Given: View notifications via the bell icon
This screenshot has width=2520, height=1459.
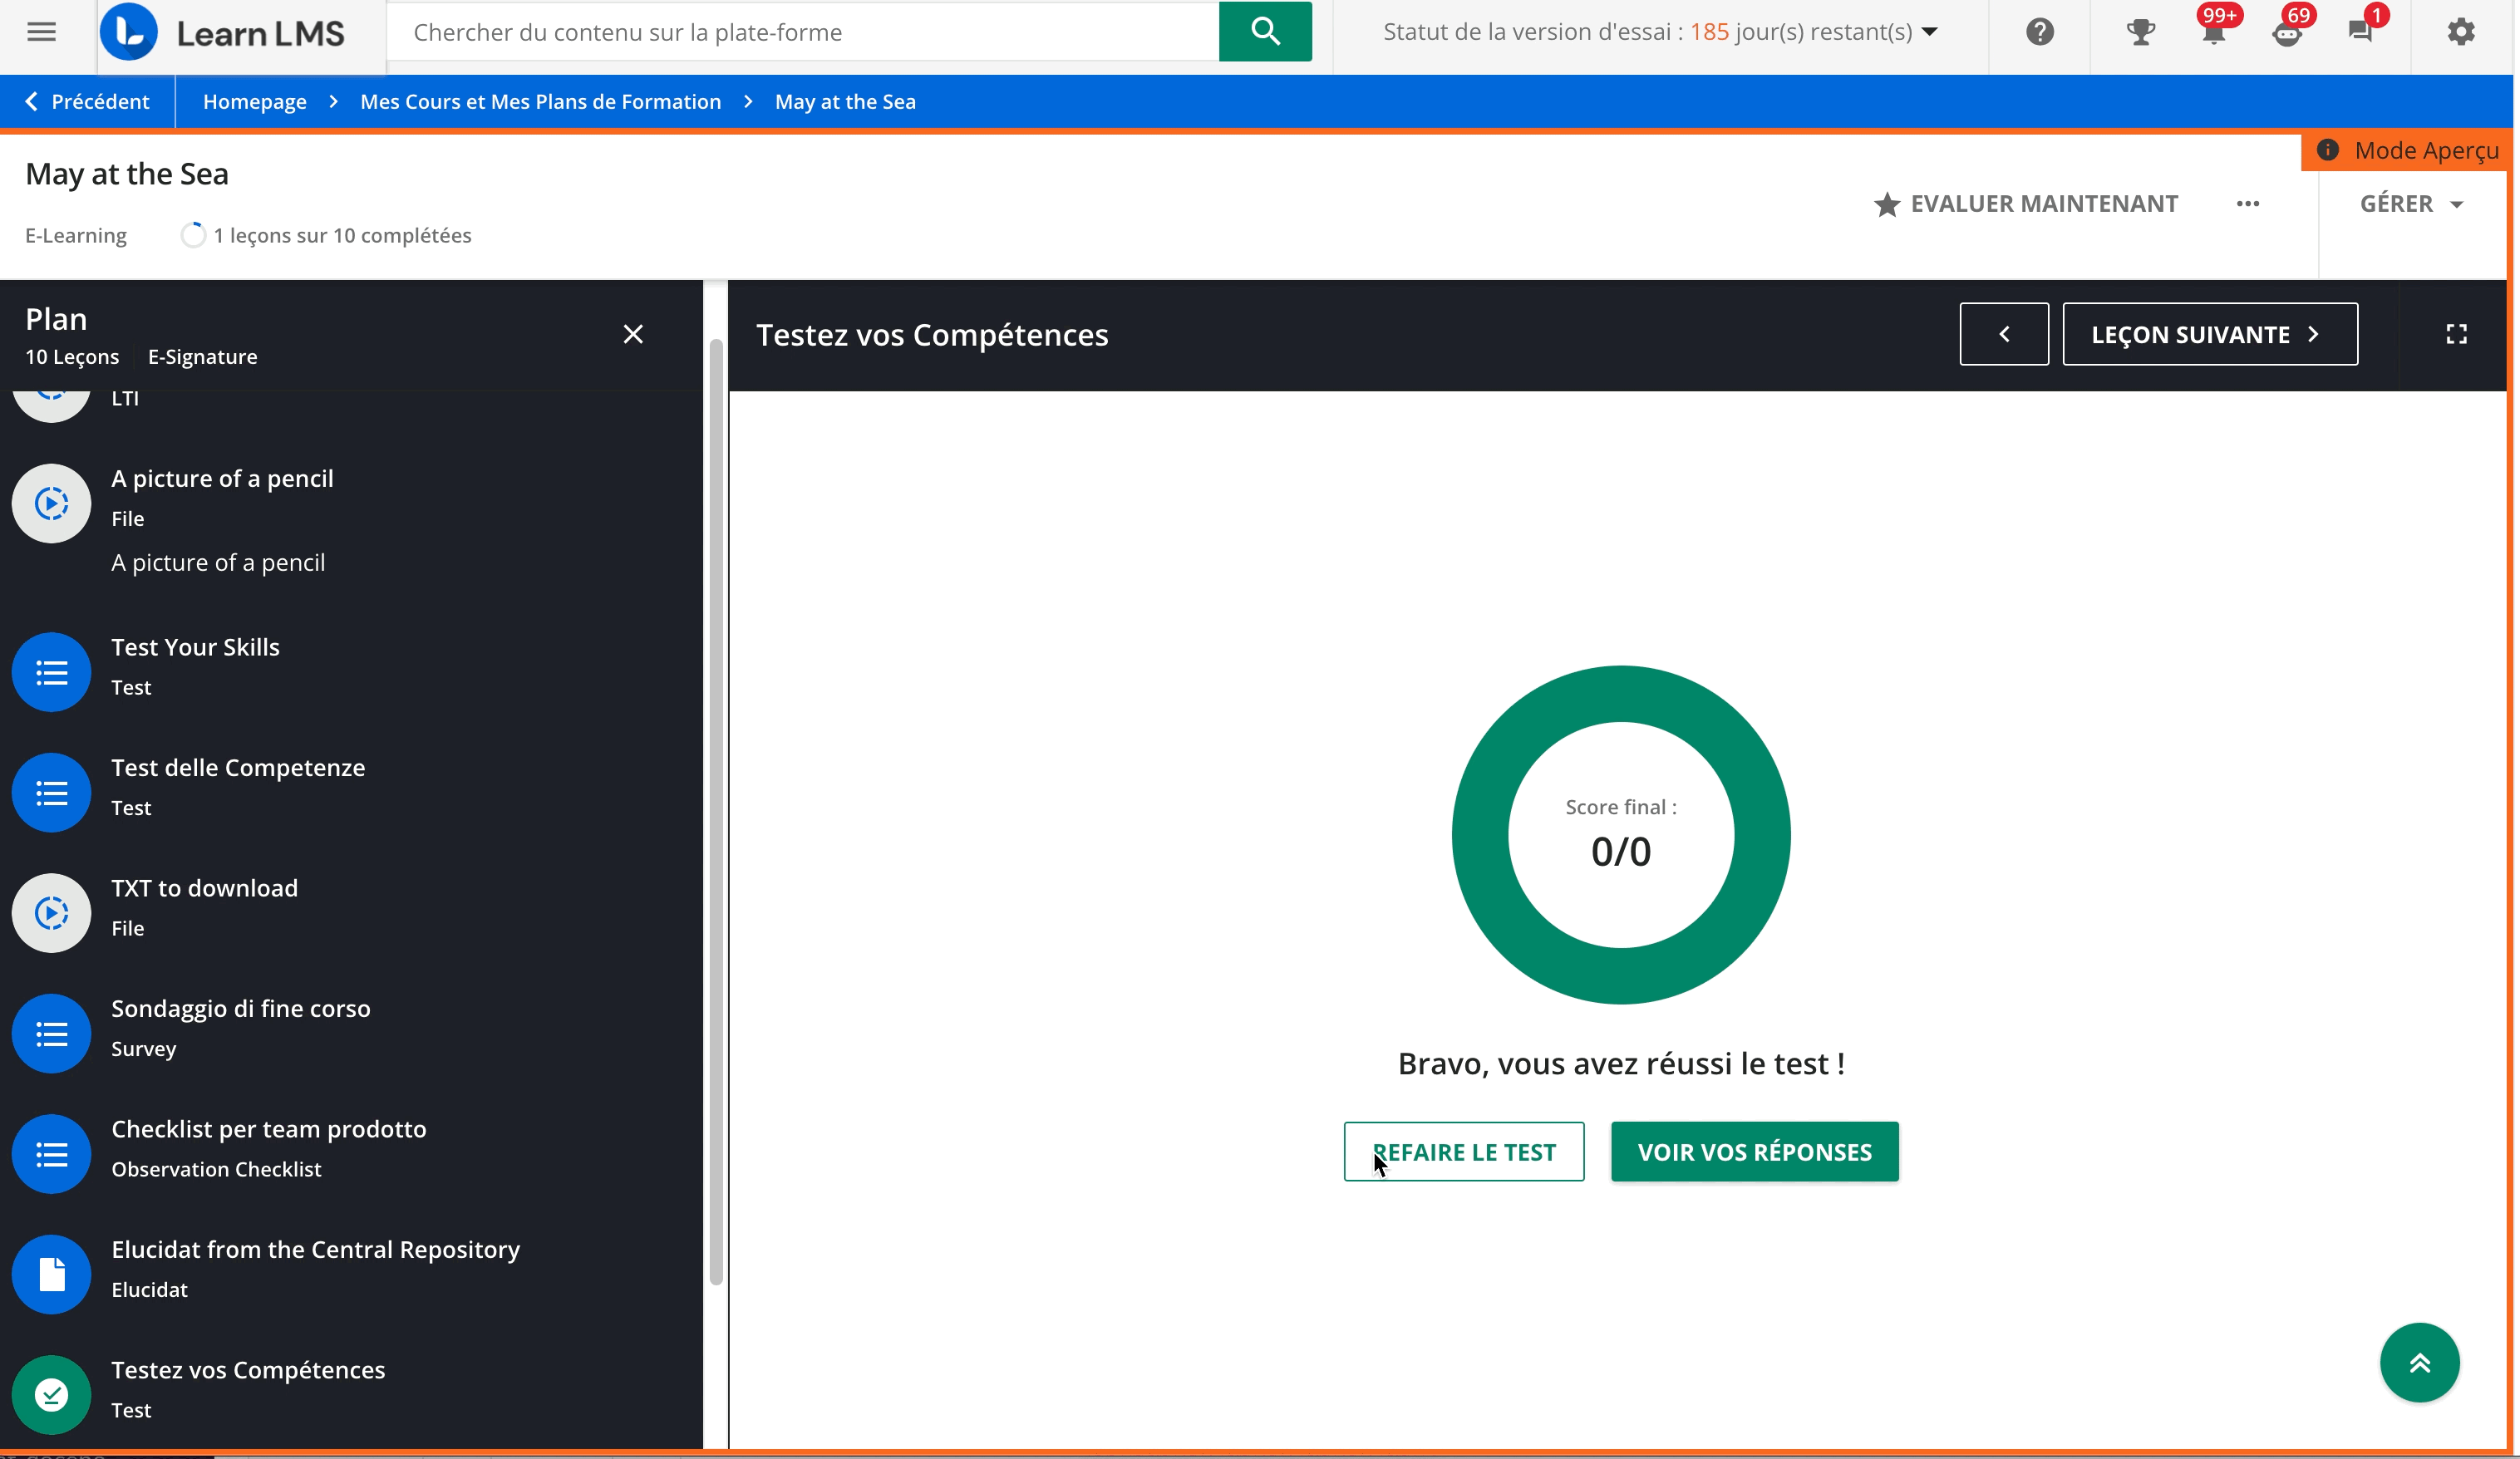Looking at the screenshot, I should pyautogui.click(x=2213, y=34).
